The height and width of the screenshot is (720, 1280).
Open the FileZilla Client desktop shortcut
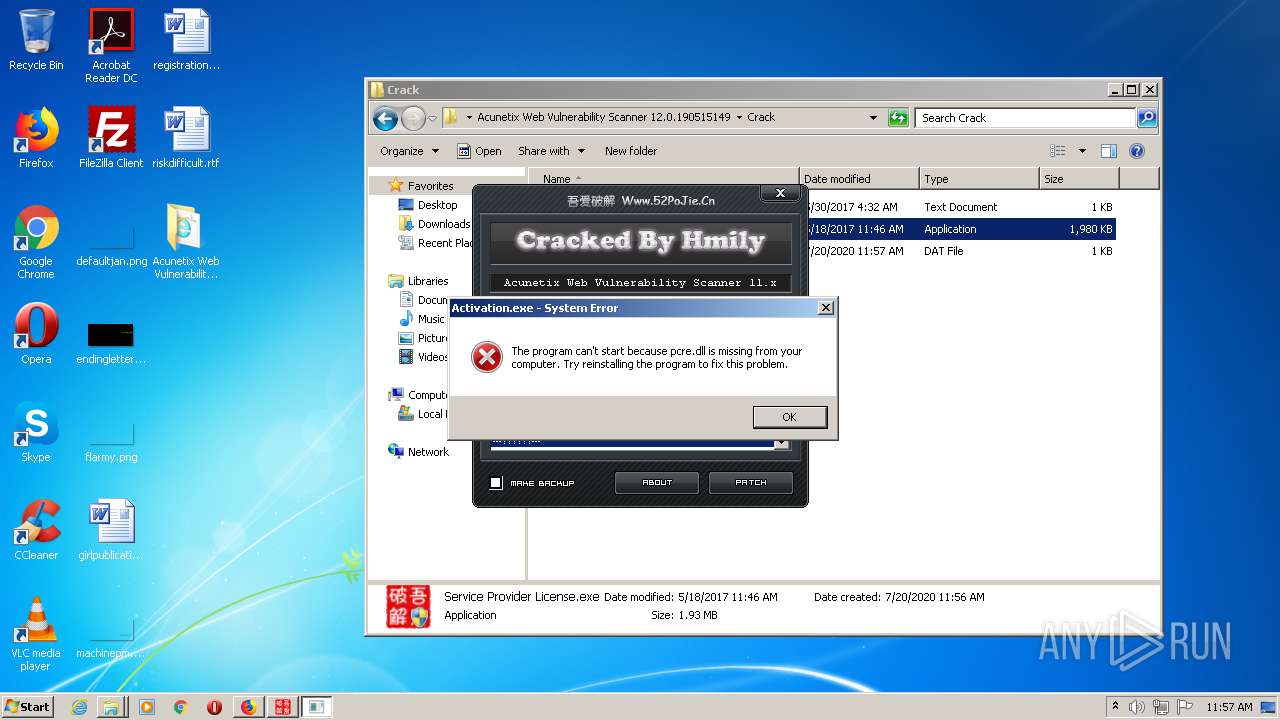pos(111,137)
